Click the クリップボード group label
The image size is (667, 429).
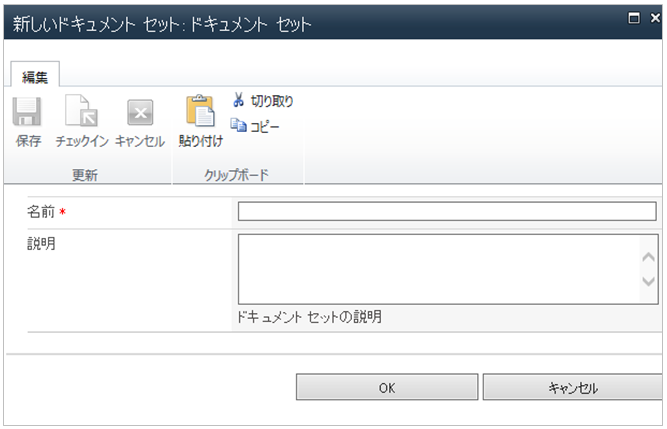(237, 175)
